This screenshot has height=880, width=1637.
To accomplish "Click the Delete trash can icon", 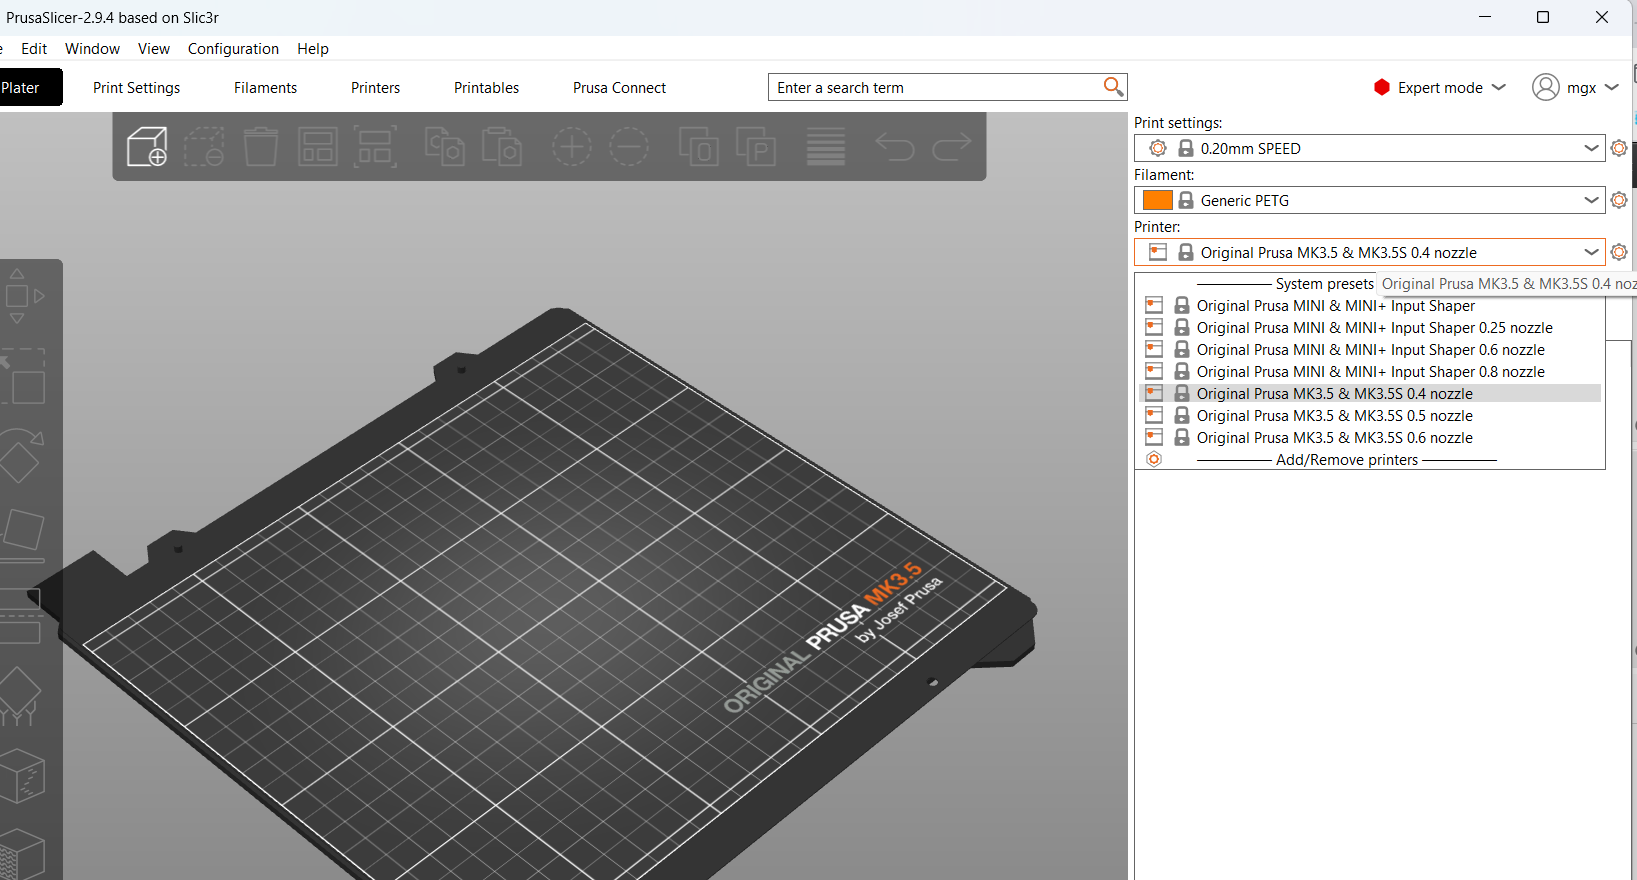I will coord(261,147).
